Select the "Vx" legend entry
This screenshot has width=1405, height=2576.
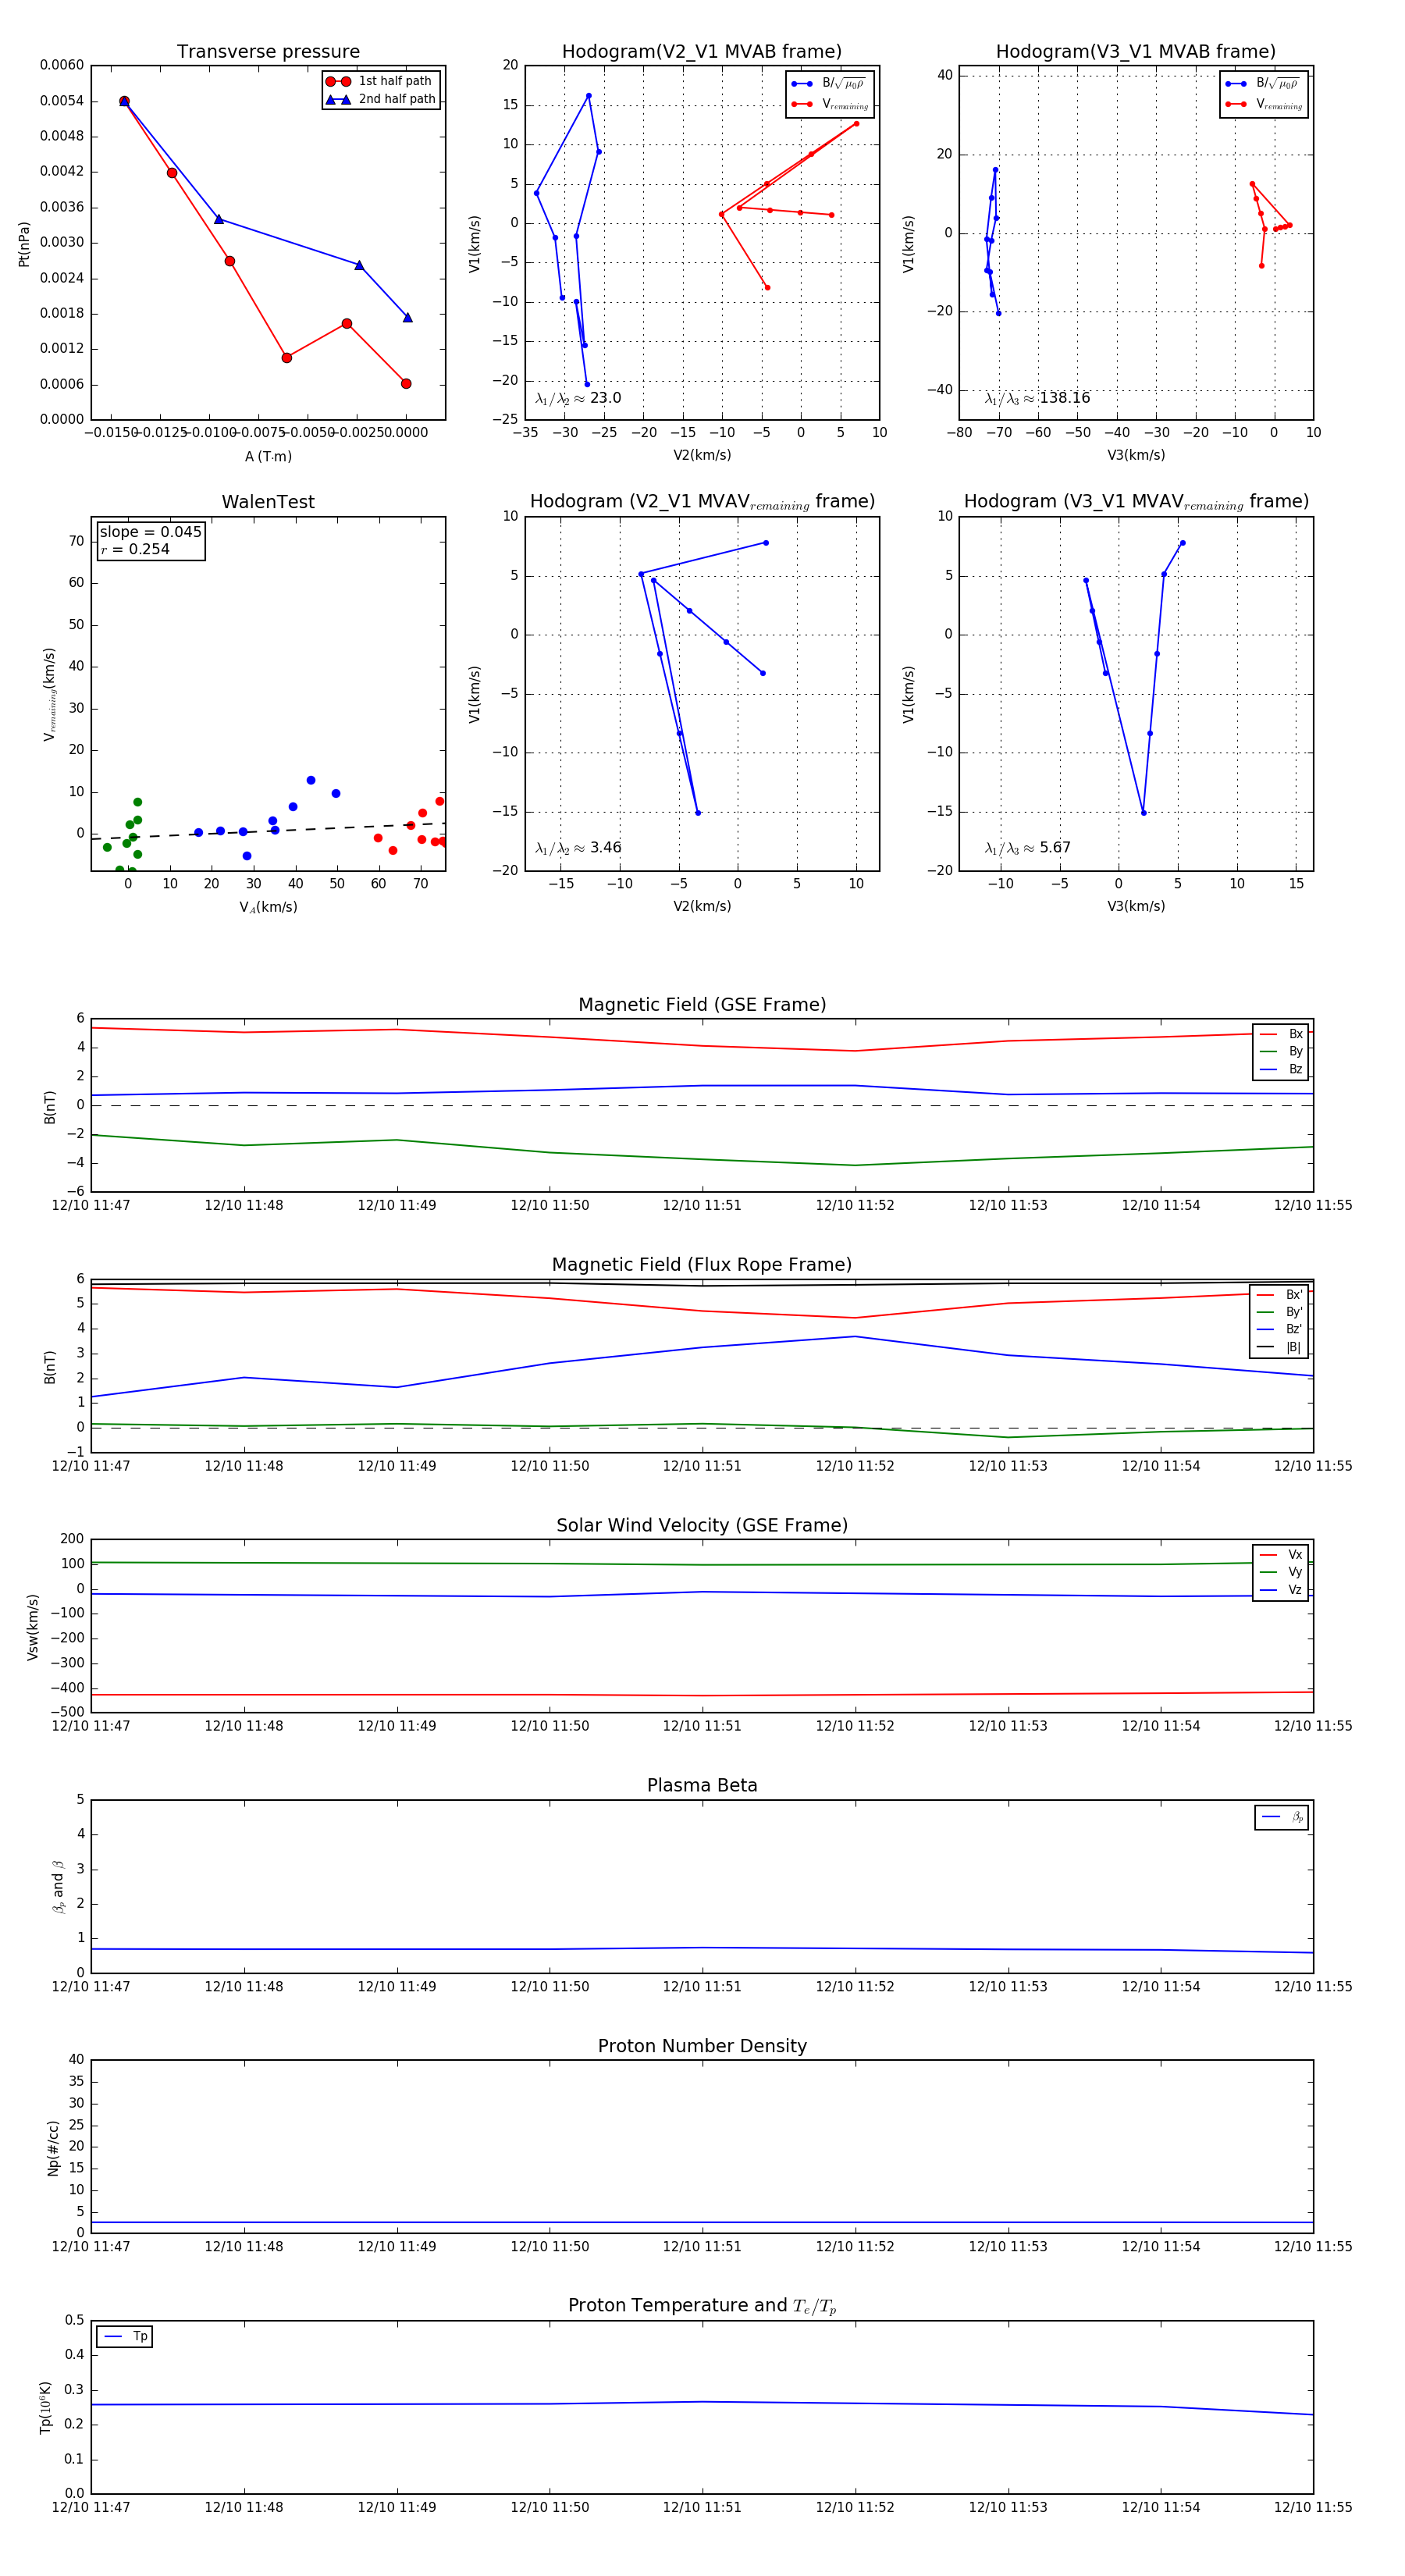click(x=1281, y=1555)
